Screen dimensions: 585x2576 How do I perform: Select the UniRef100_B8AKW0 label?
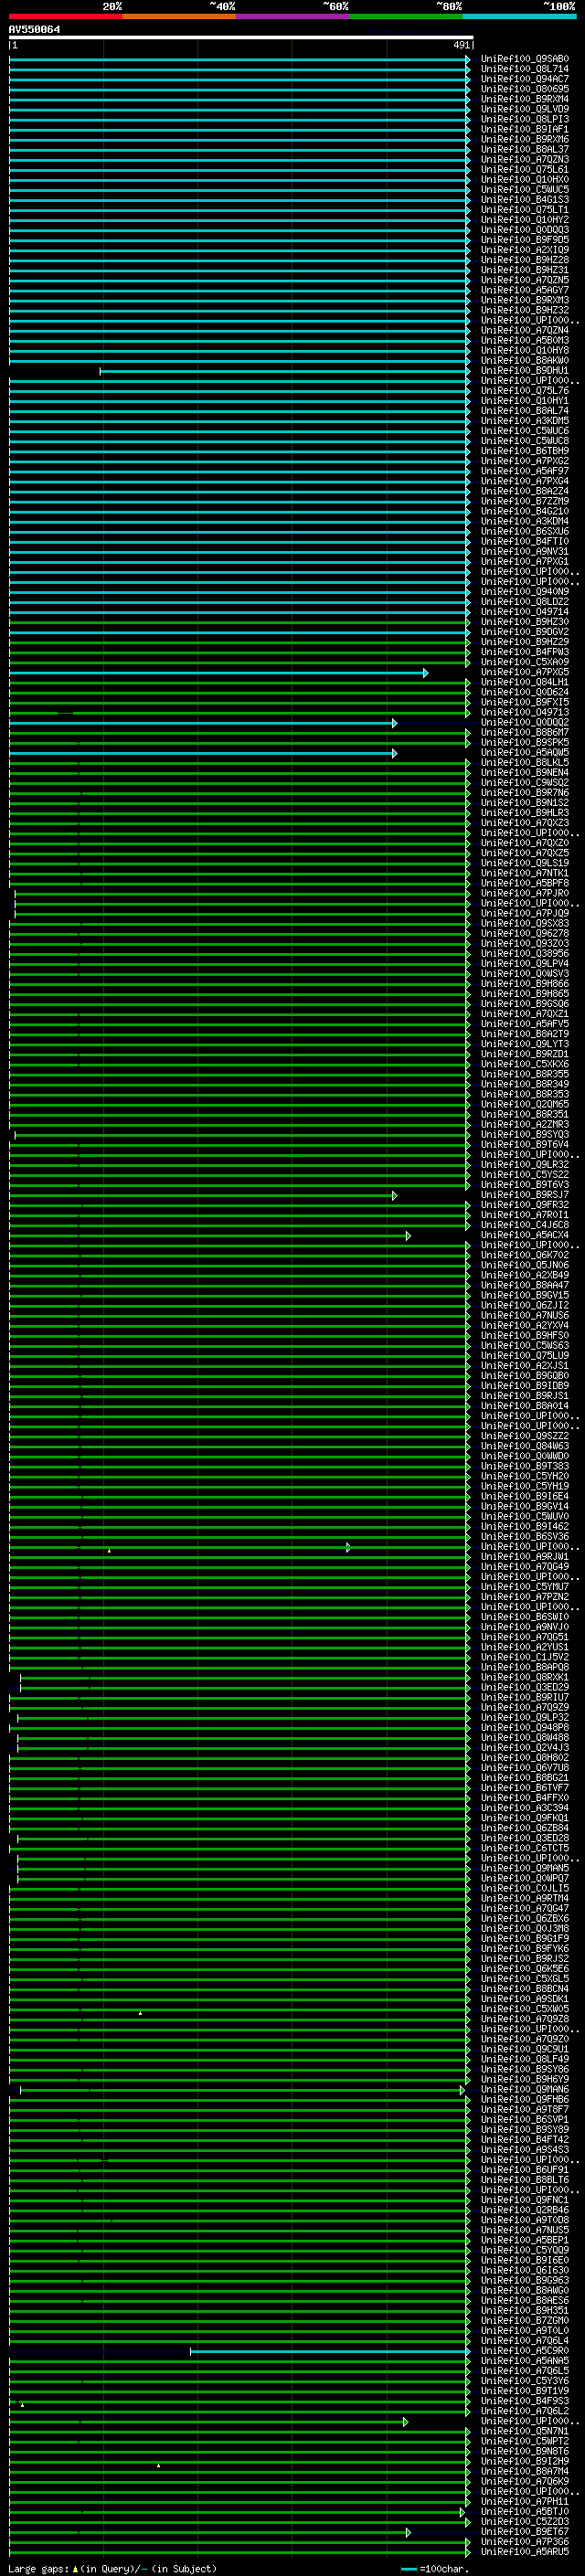524,360
